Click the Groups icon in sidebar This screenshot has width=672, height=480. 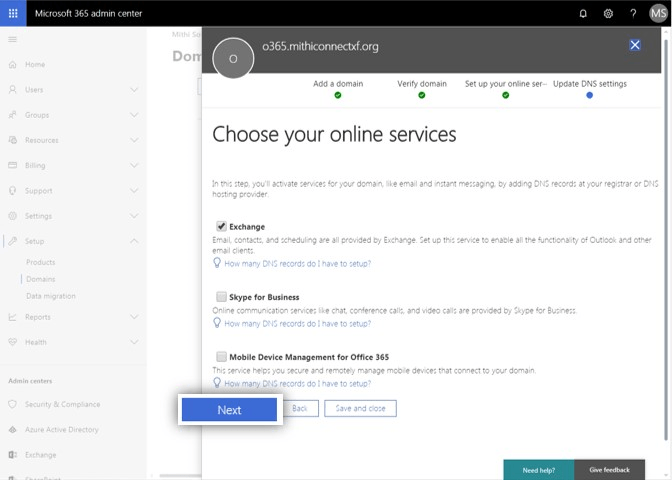(x=12, y=115)
